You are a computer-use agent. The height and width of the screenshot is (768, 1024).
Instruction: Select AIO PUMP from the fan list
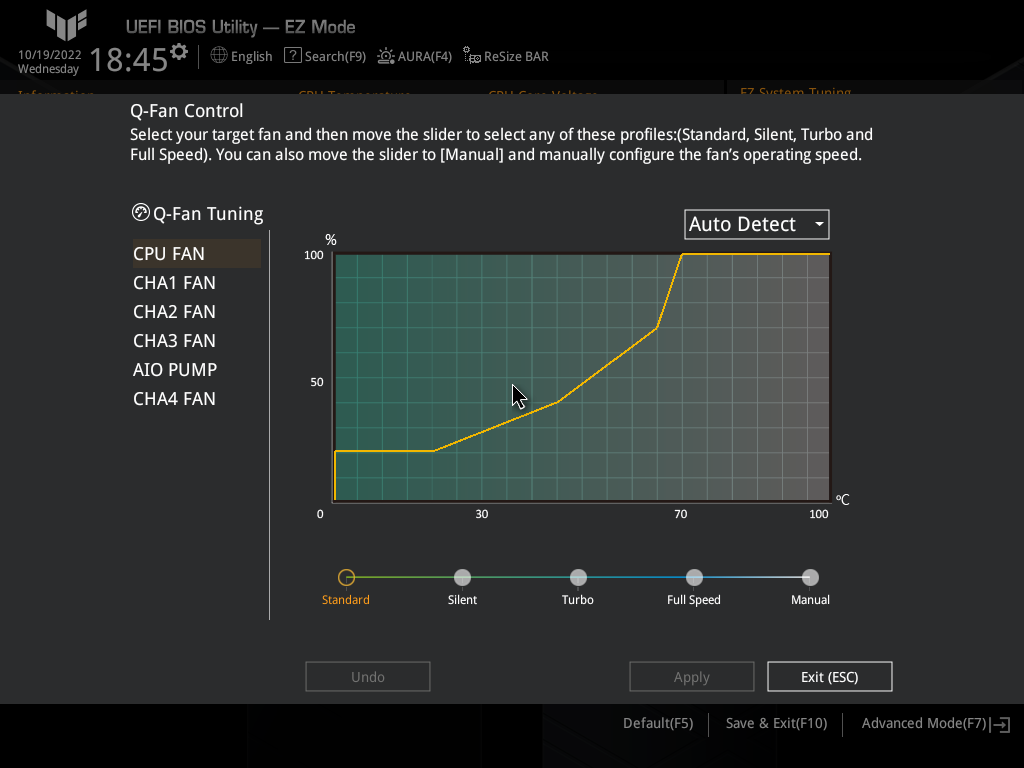(x=175, y=369)
